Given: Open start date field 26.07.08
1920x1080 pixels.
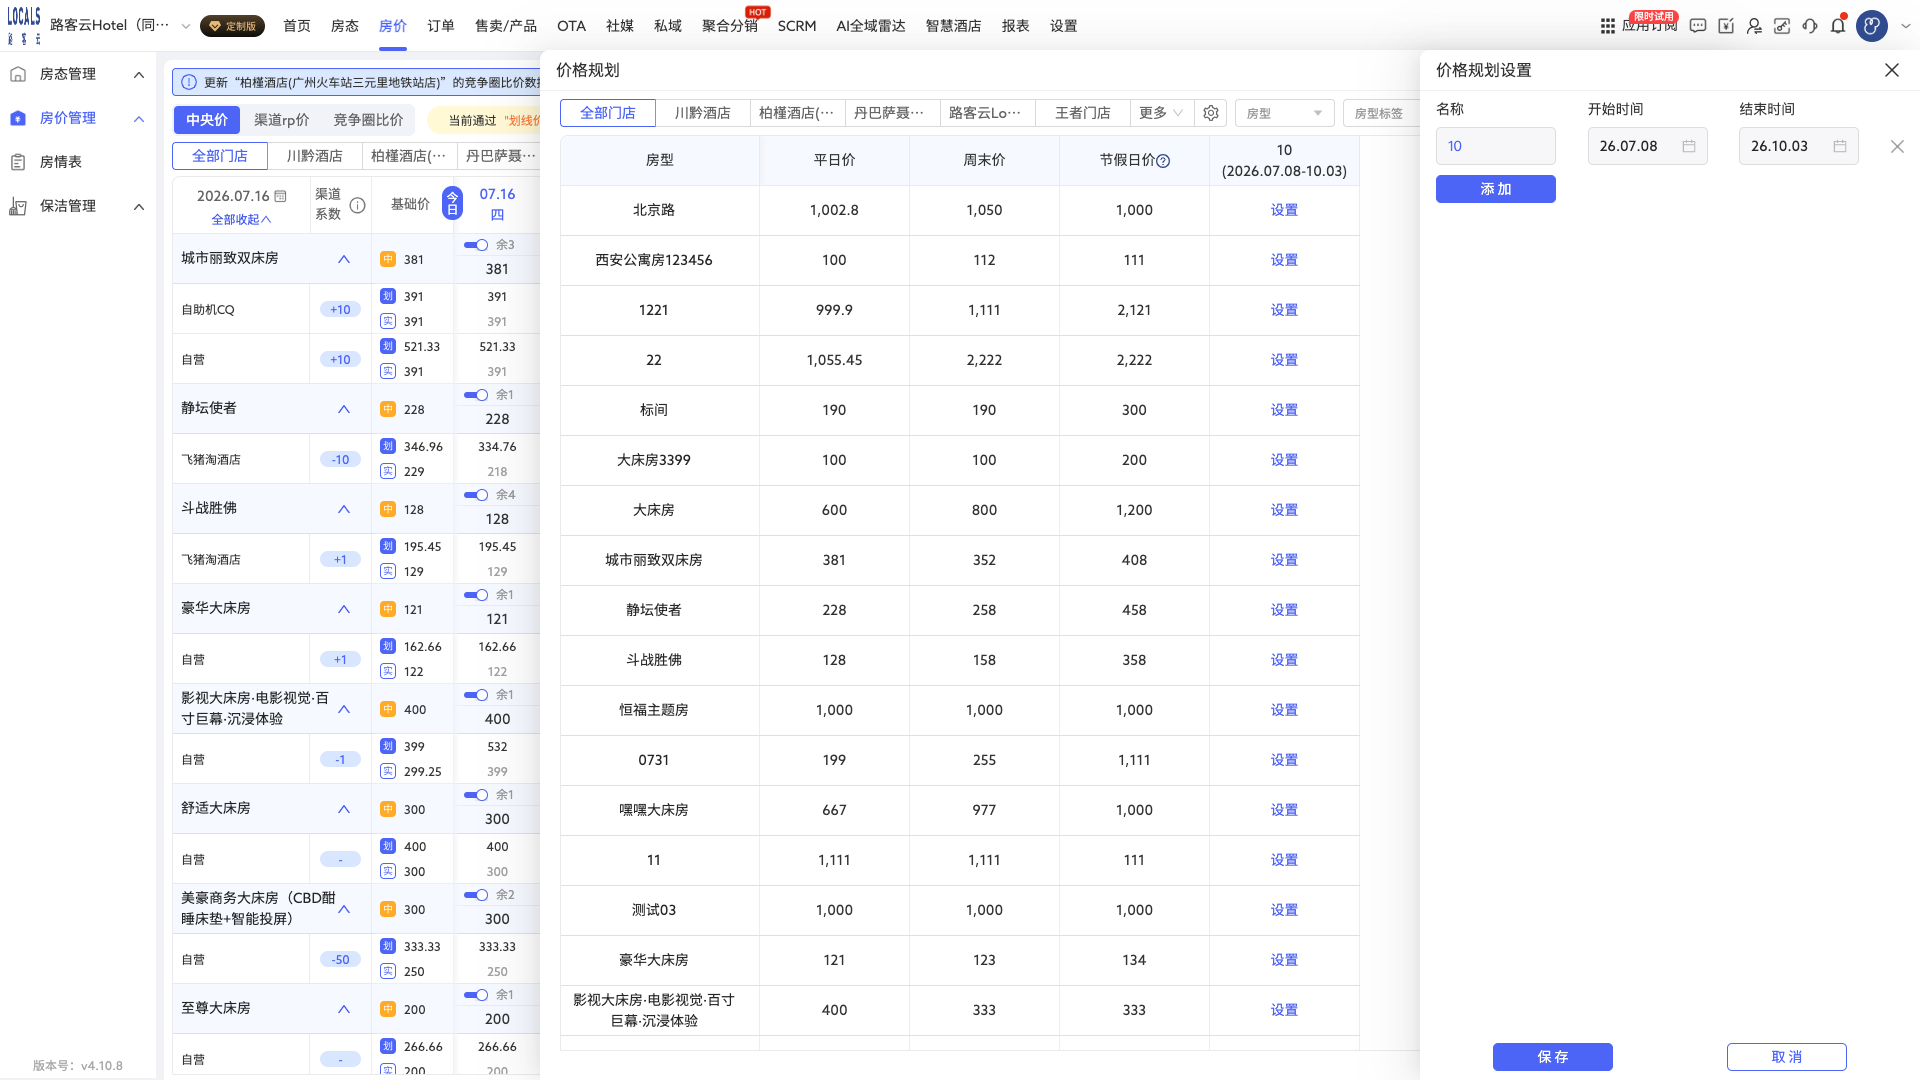Looking at the screenshot, I should tap(1648, 146).
